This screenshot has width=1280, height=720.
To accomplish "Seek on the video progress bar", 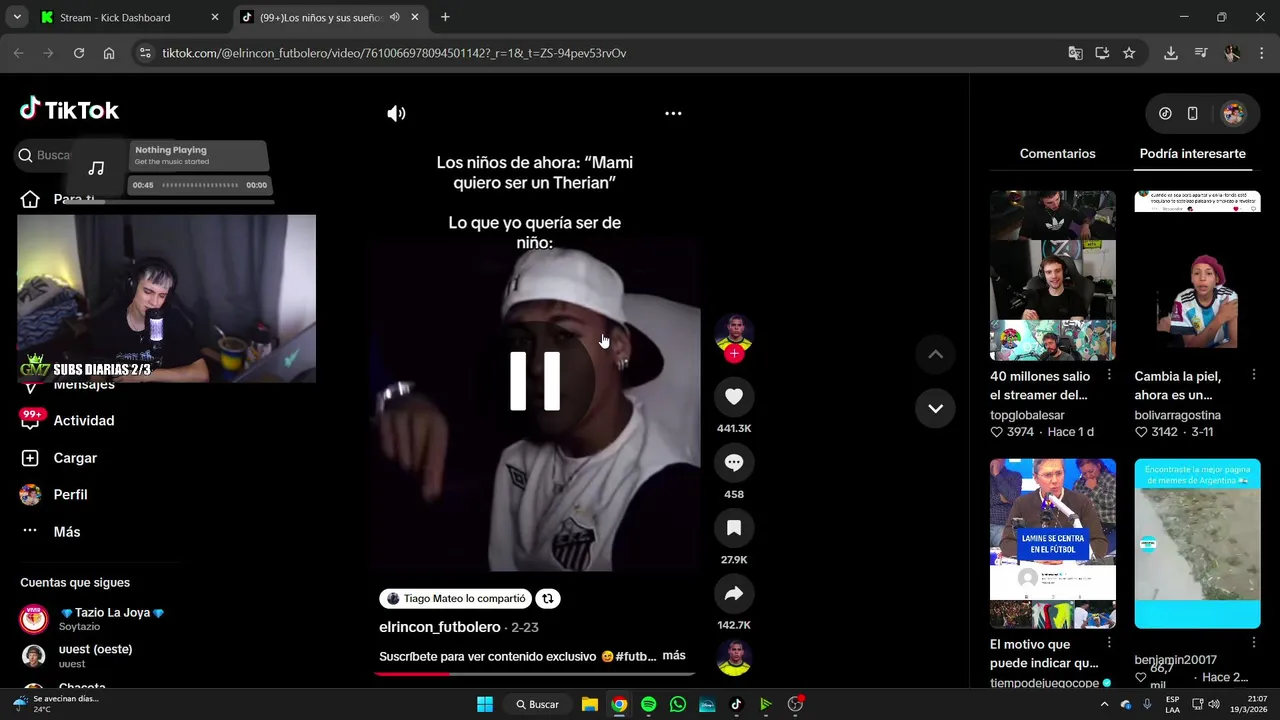I will [535, 673].
